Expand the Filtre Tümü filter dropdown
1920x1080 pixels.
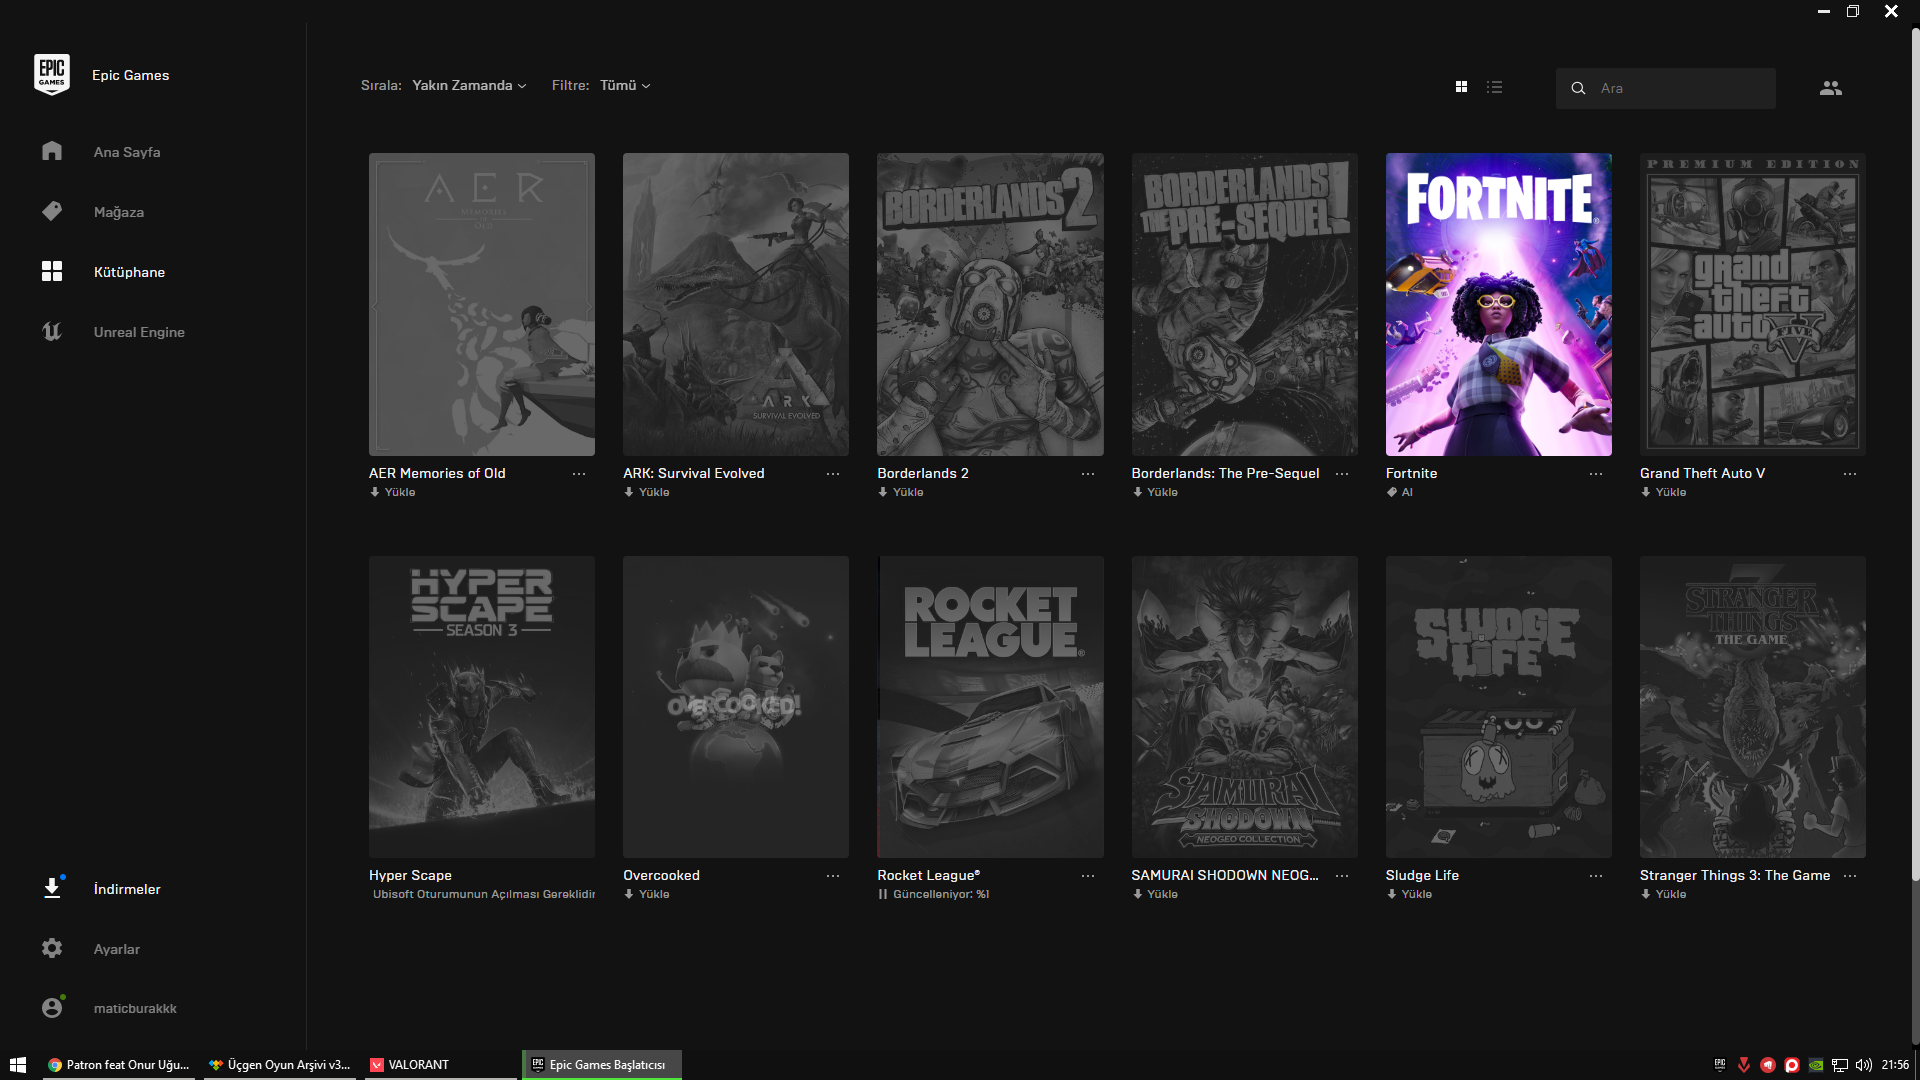click(x=625, y=86)
